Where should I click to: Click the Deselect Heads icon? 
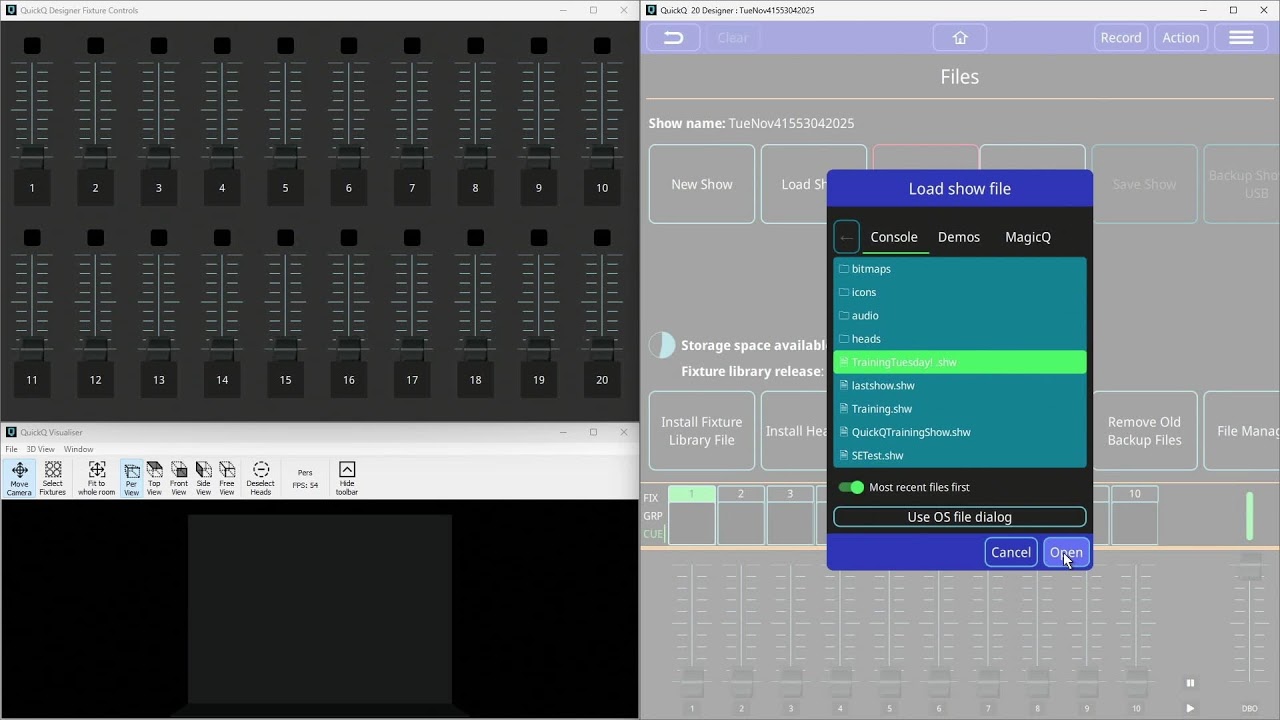pos(261,478)
